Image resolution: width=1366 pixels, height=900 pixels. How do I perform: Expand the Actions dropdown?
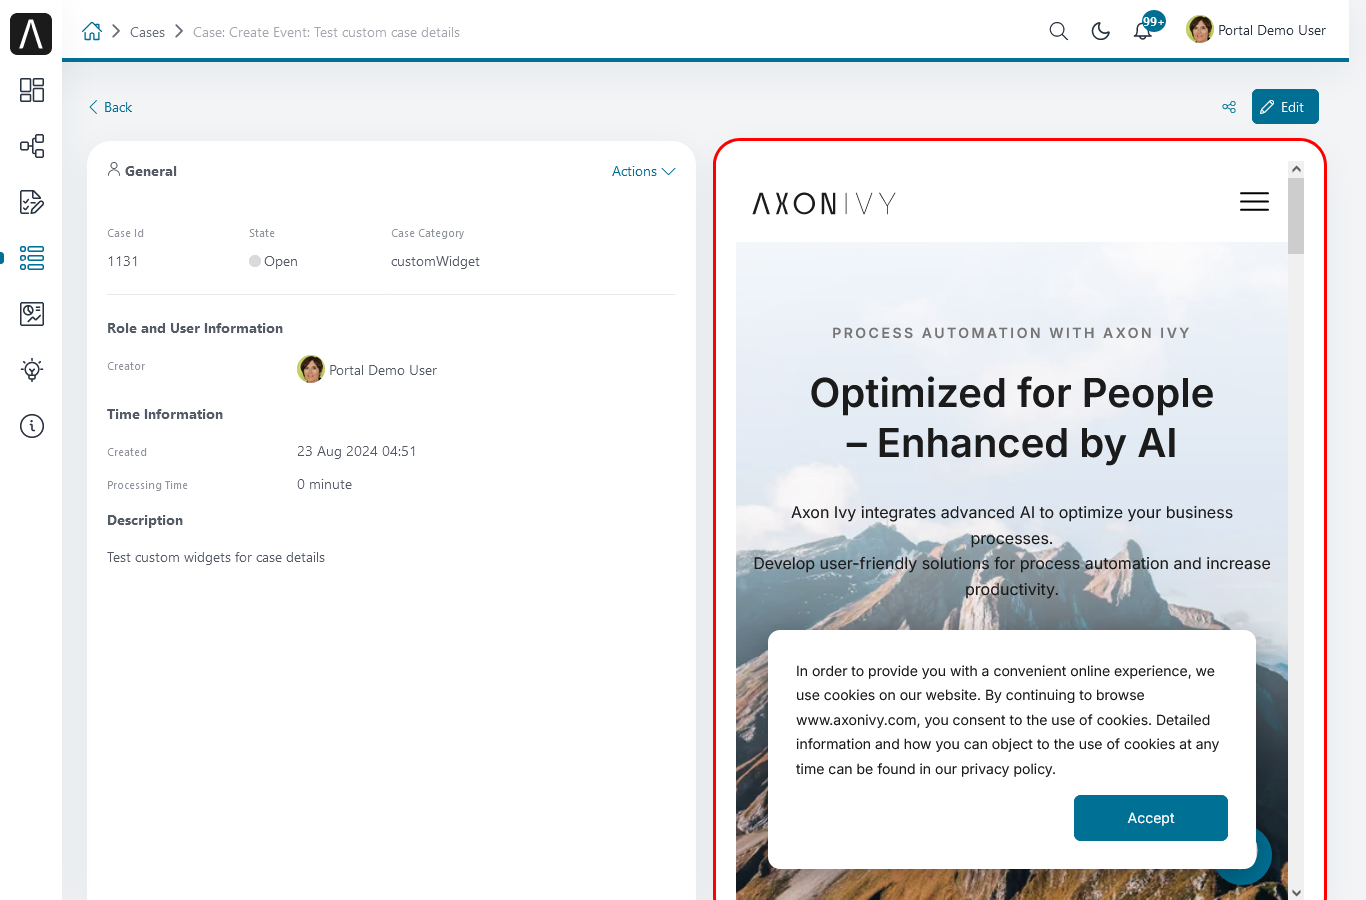(x=643, y=171)
